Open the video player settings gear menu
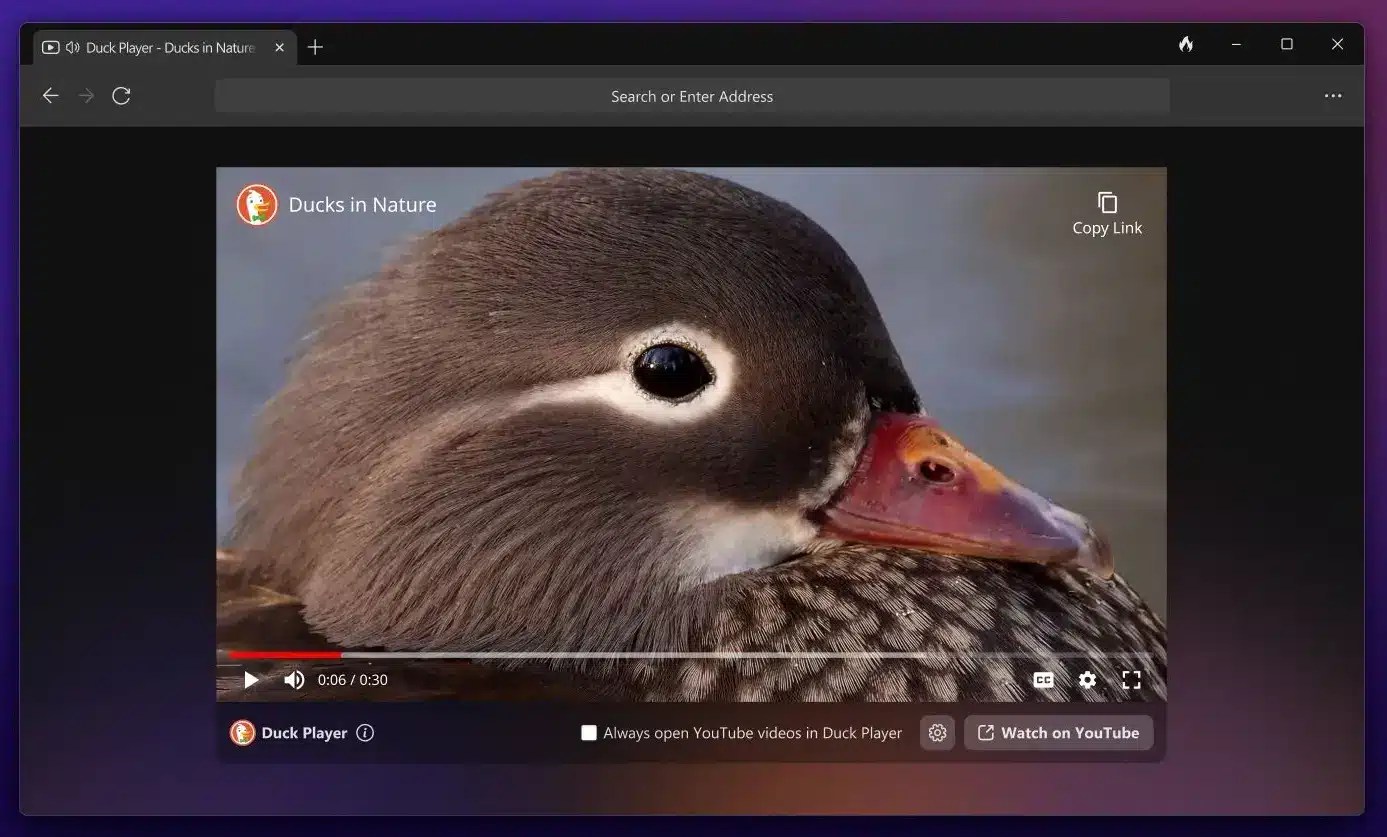1387x837 pixels. click(x=1087, y=679)
